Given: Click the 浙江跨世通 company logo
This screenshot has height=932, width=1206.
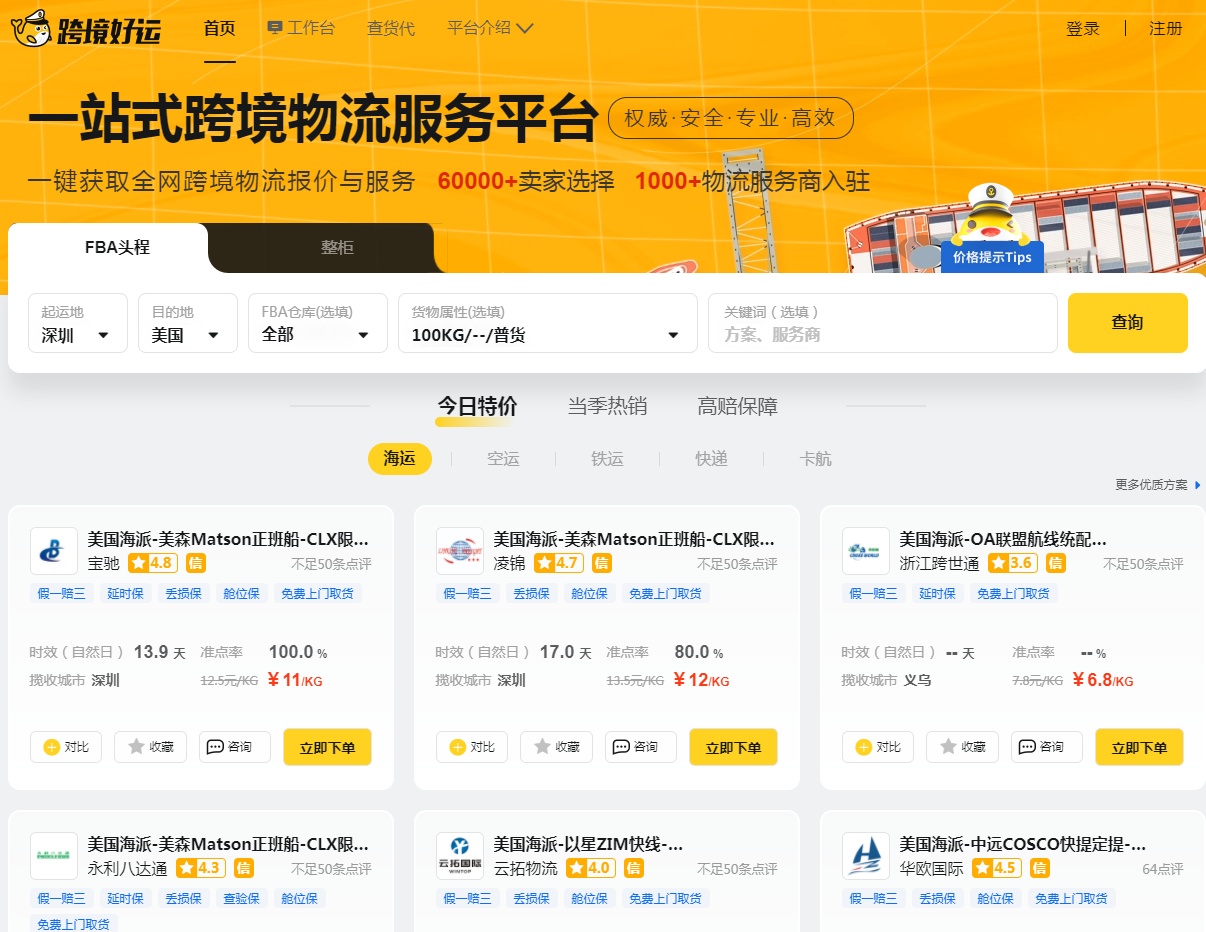Looking at the screenshot, I should point(865,551).
